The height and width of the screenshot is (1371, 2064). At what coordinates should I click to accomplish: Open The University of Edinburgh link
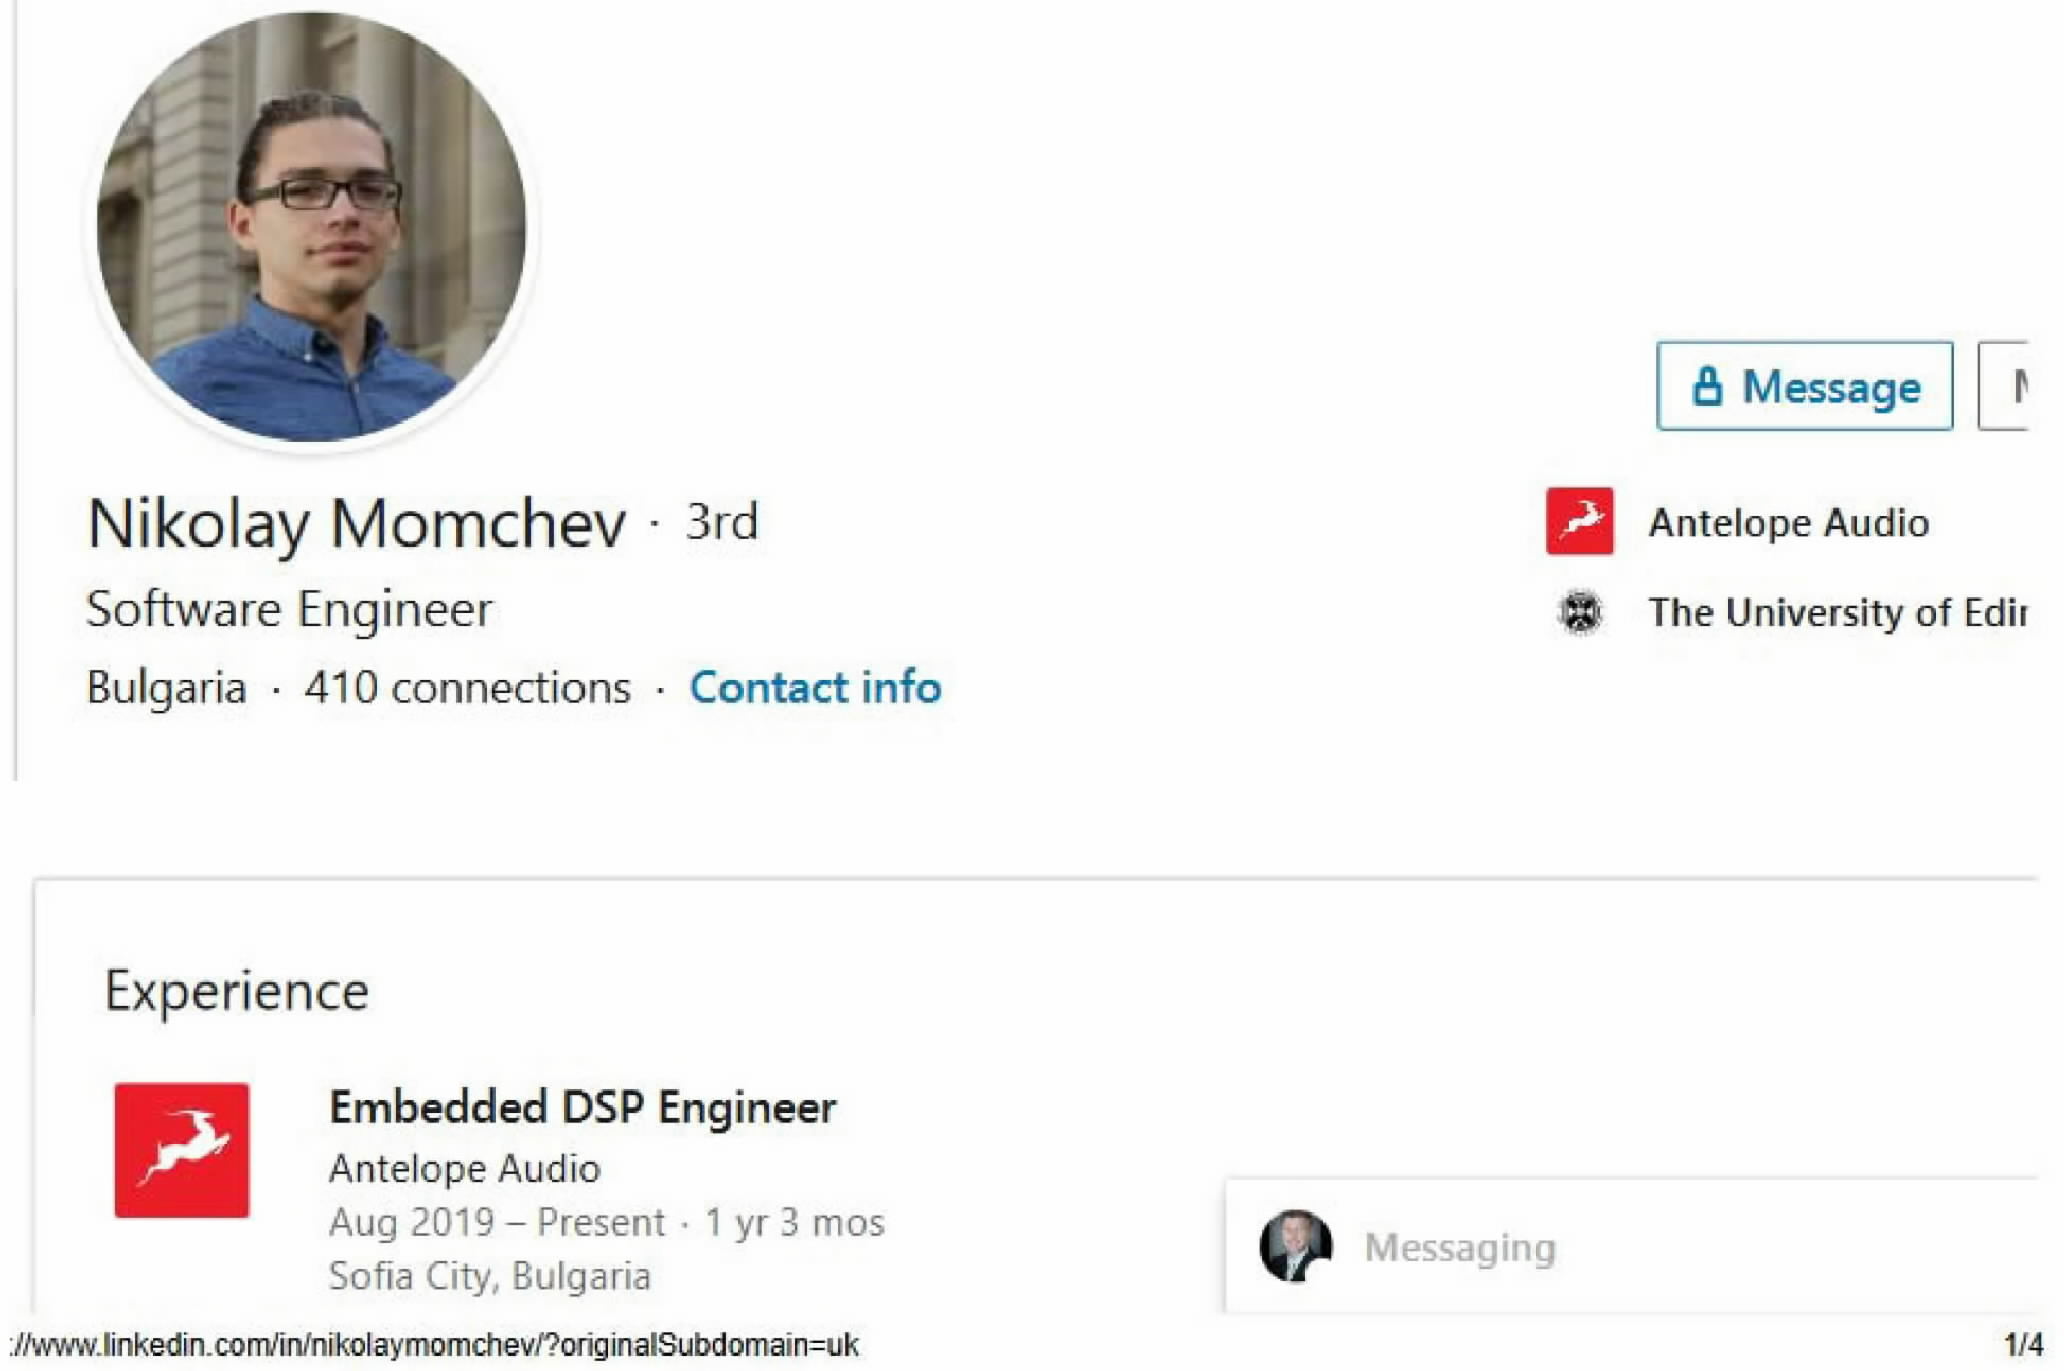coord(1836,612)
